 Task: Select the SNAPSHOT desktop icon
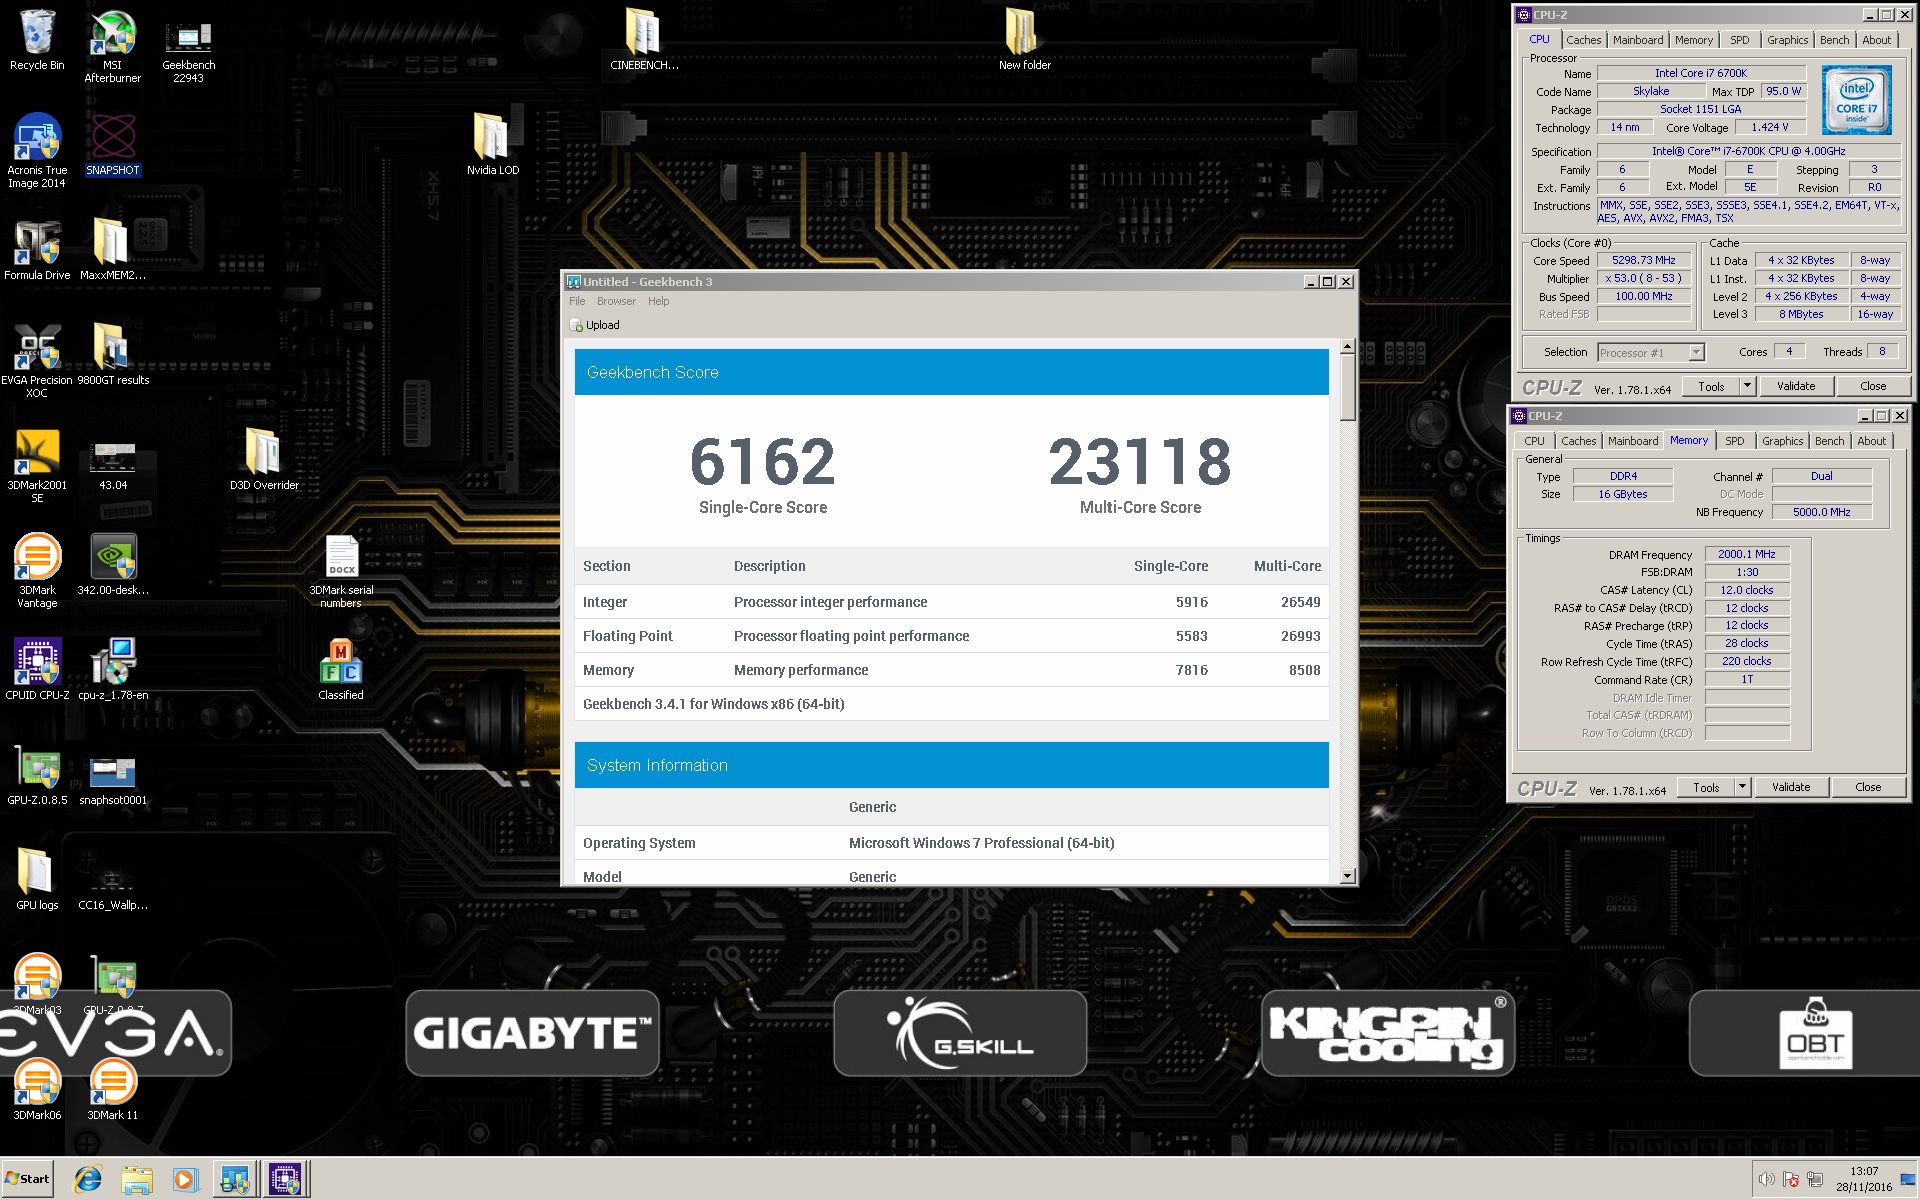pyautogui.click(x=112, y=144)
